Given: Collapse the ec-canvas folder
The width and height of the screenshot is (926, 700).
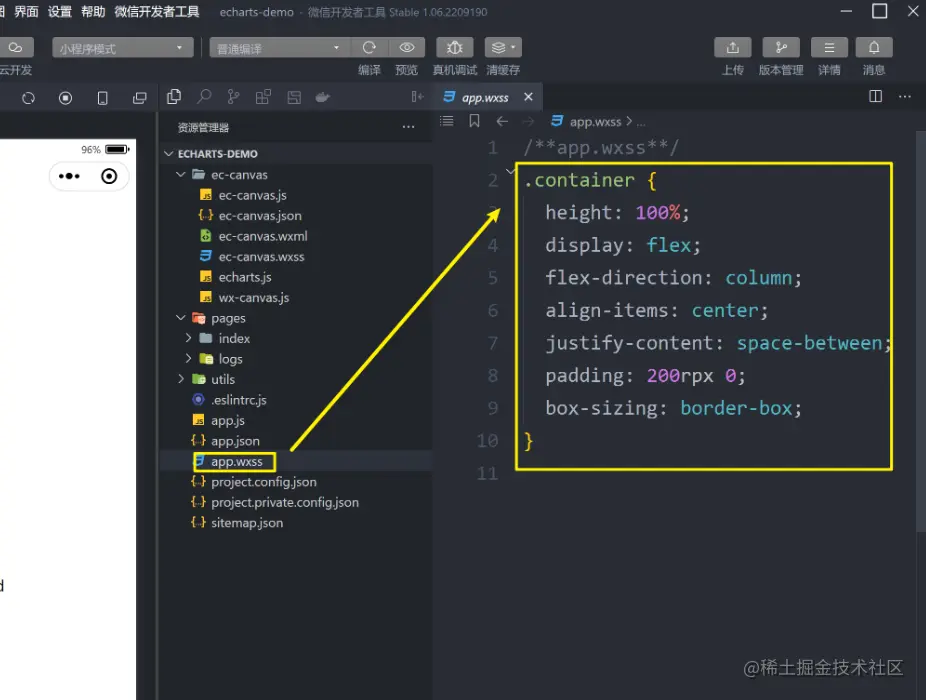Looking at the screenshot, I should coord(181,174).
